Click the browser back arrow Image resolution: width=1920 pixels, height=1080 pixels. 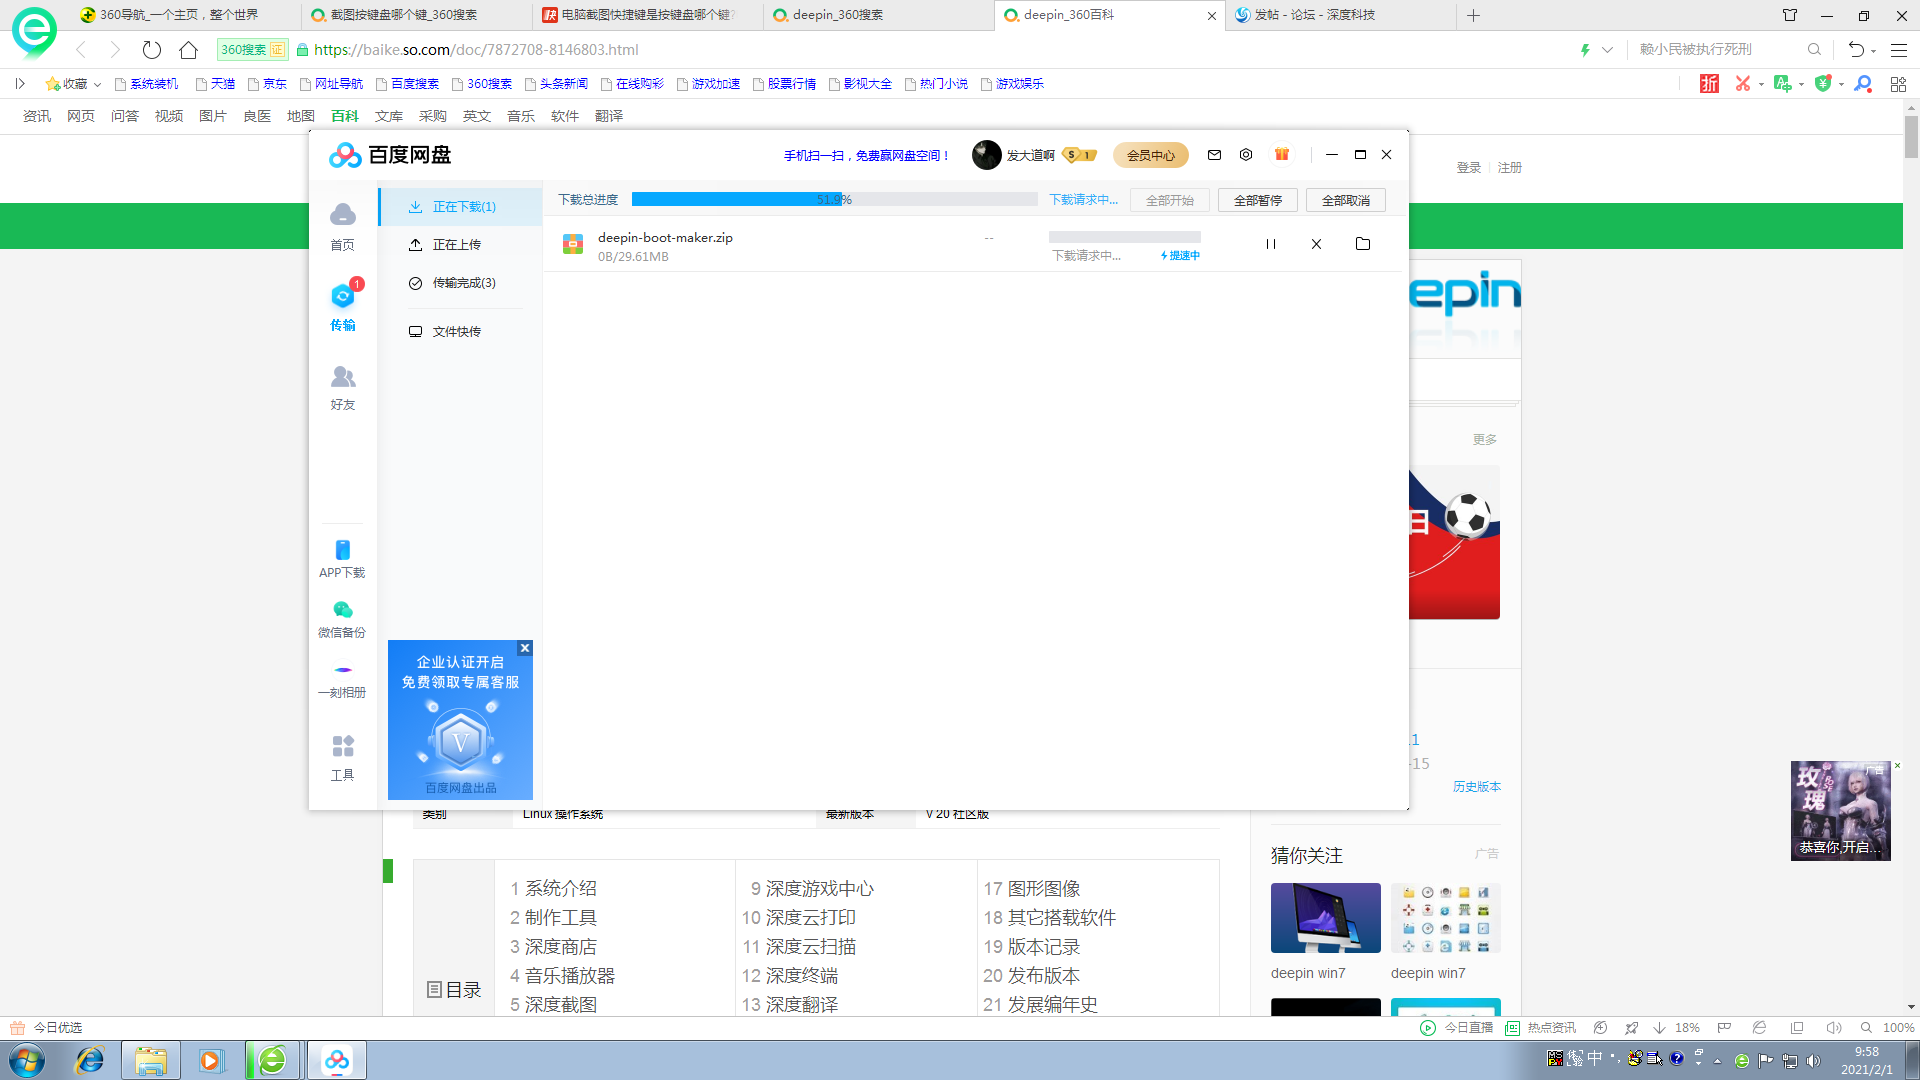pos(82,50)
